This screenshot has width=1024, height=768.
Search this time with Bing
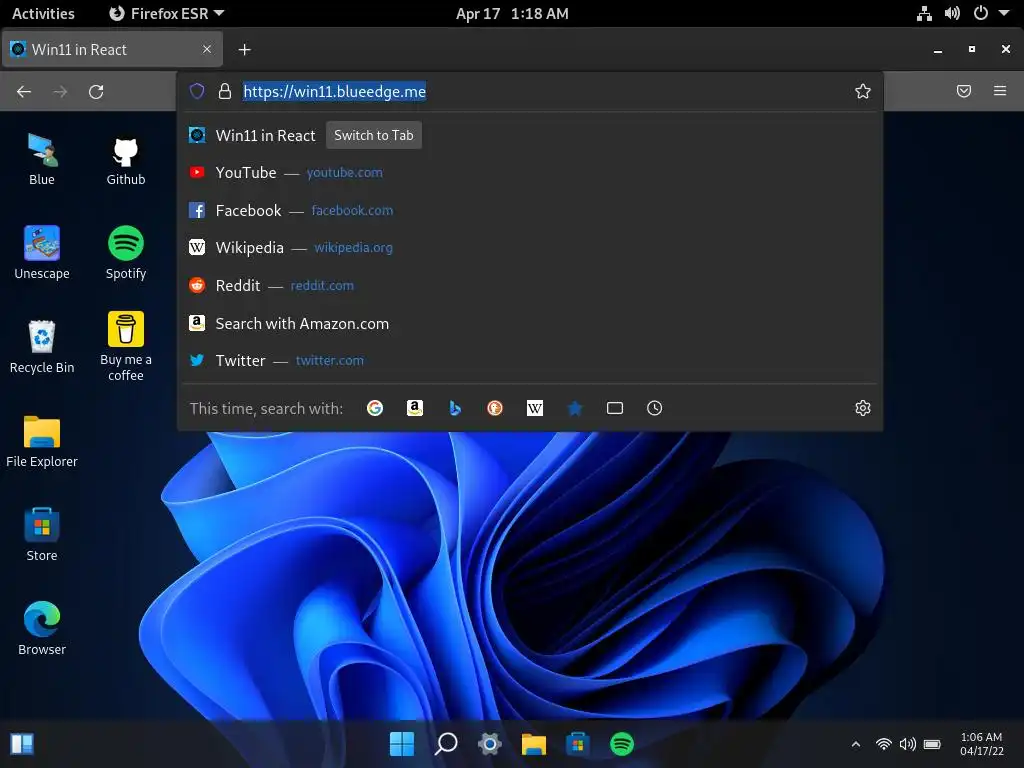455,408
